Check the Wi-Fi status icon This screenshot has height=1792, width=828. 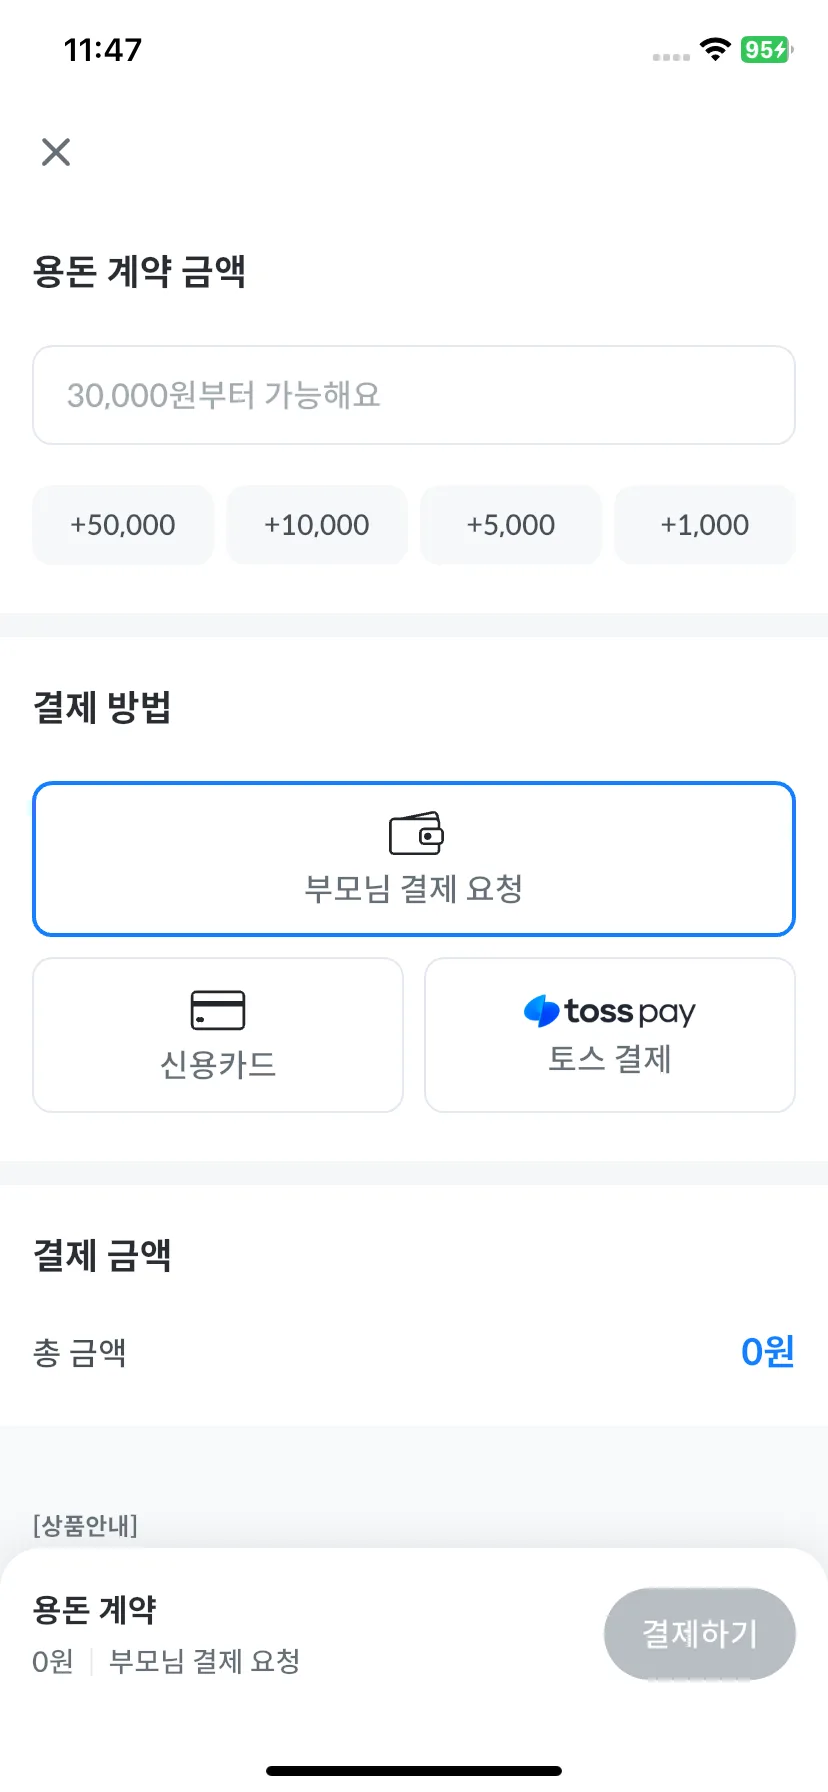(x=715, y=49)
